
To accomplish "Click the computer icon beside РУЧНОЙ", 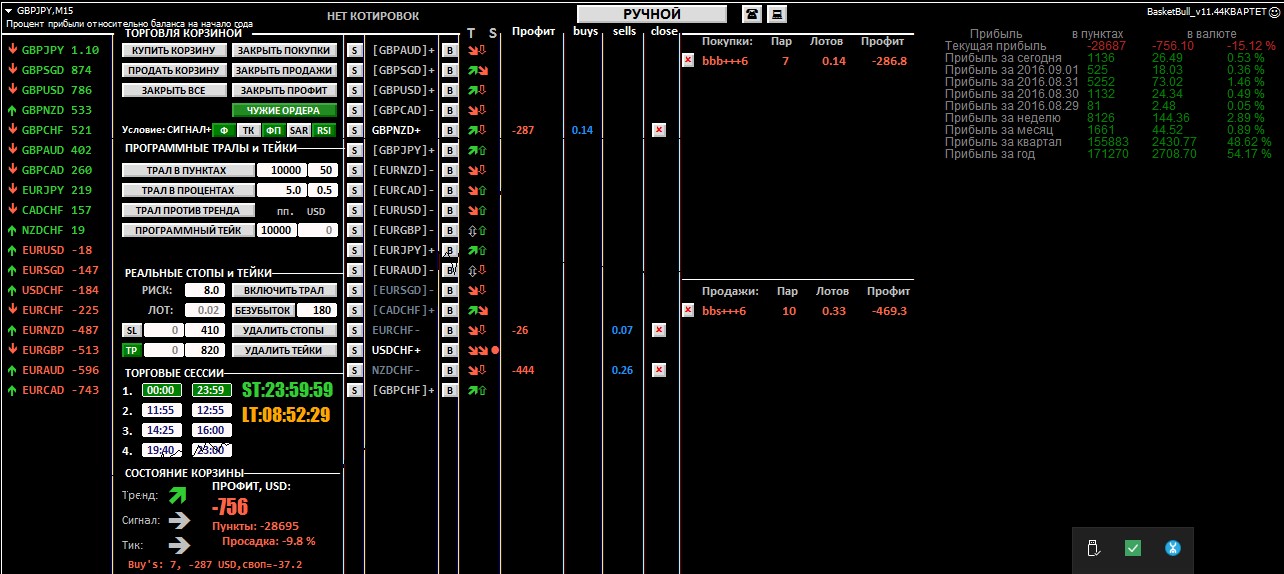I will point(776,14).
